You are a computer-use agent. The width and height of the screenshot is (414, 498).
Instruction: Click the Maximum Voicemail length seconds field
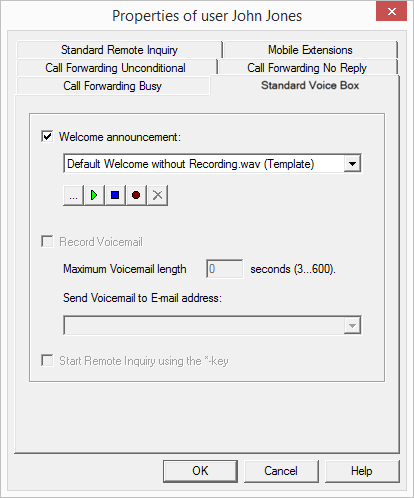(224, 269)
